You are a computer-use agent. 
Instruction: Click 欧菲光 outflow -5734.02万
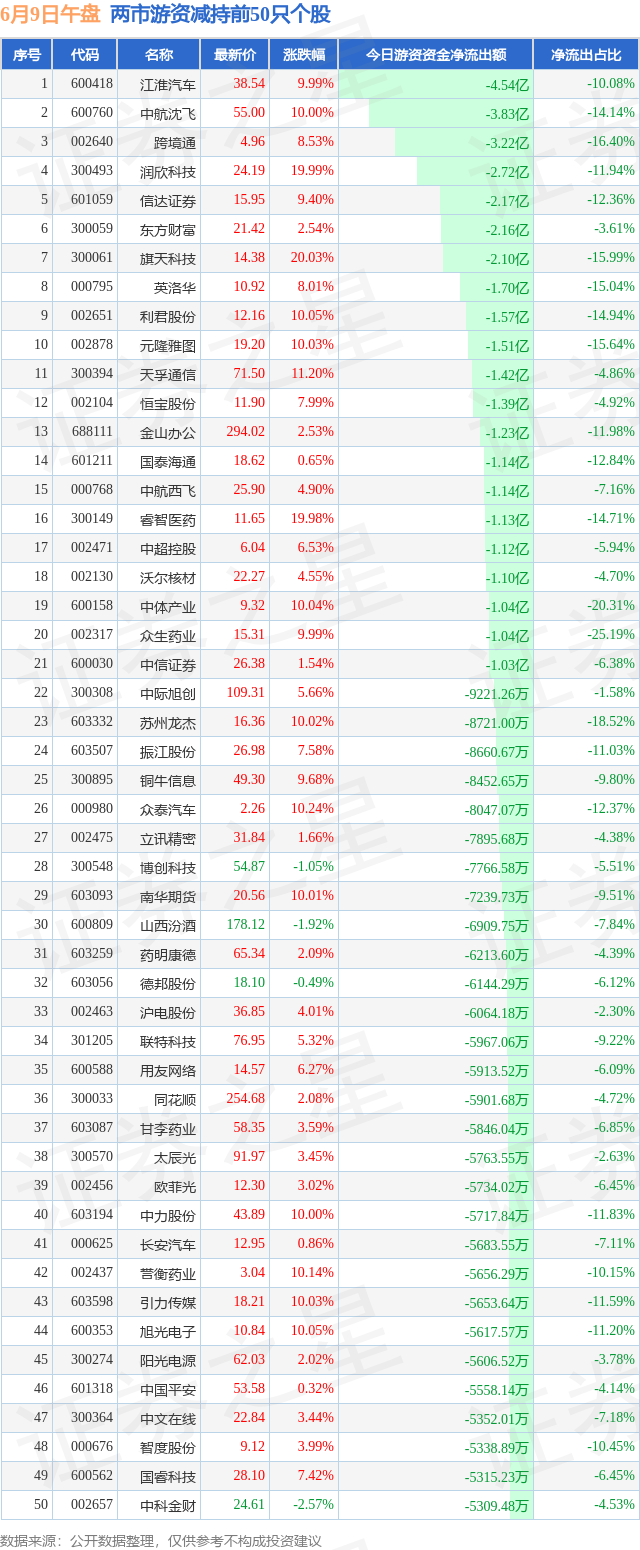tap(497, 1187)
